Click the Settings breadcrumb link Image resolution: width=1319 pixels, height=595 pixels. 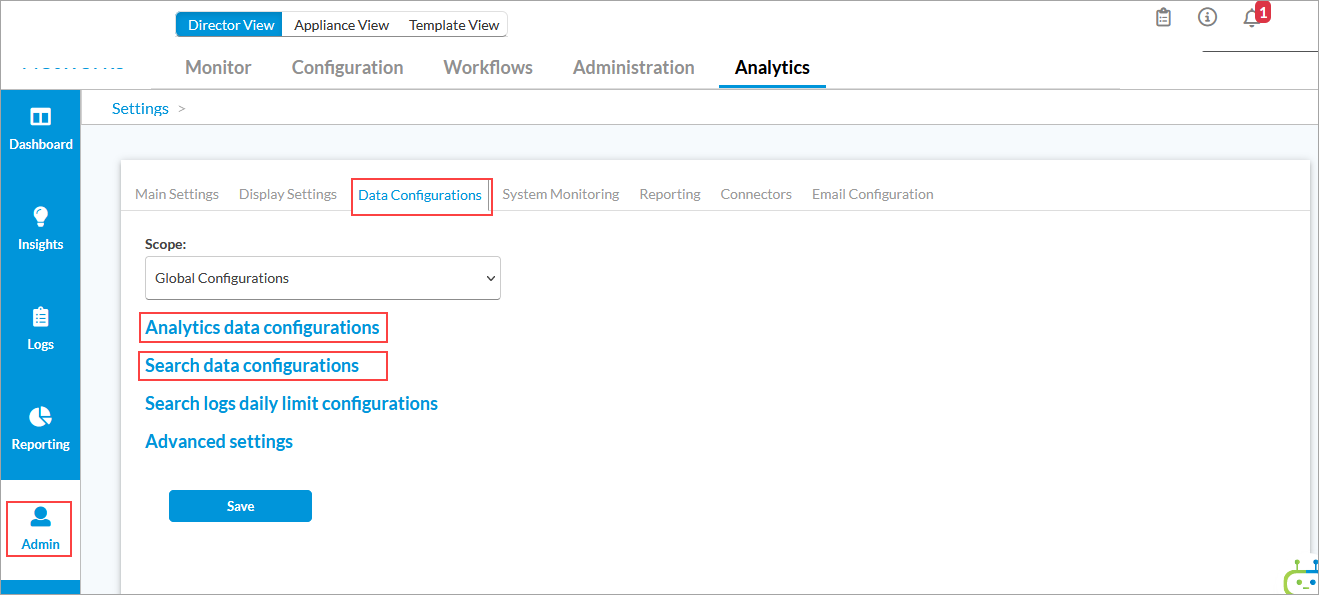140,108
